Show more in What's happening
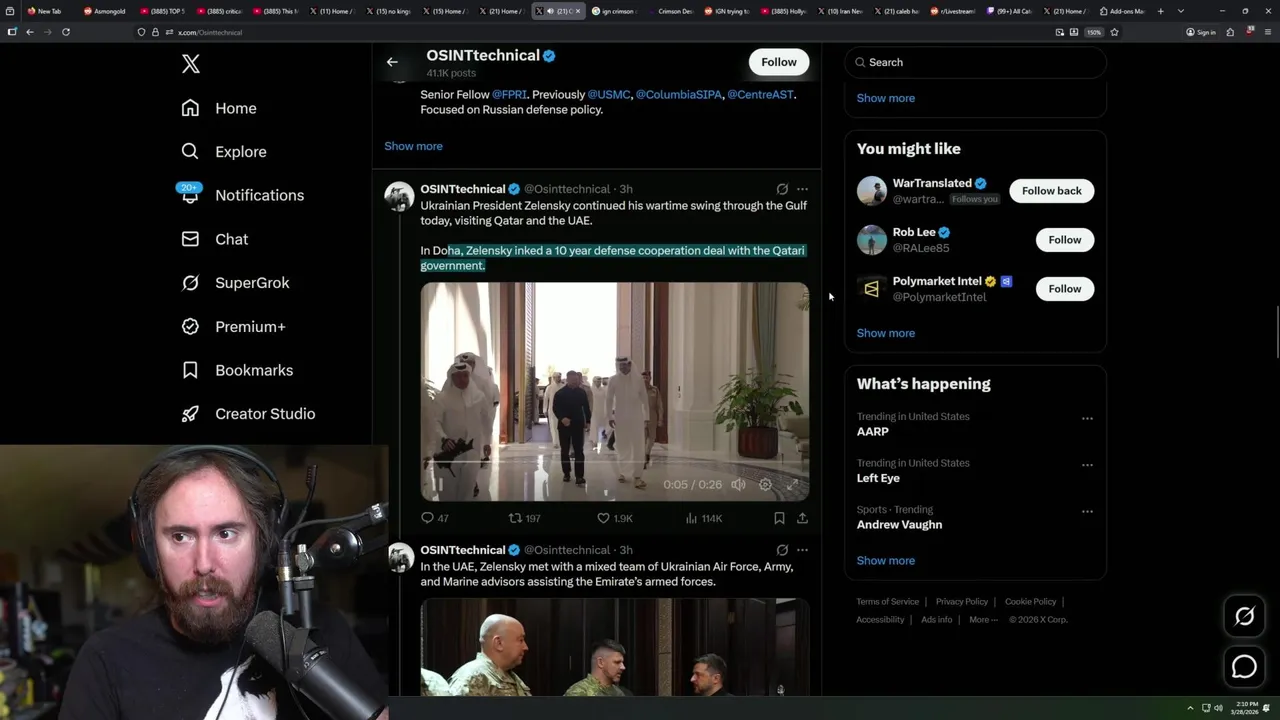The height and width of the screenshot is (720, 1280). [886, 560]
